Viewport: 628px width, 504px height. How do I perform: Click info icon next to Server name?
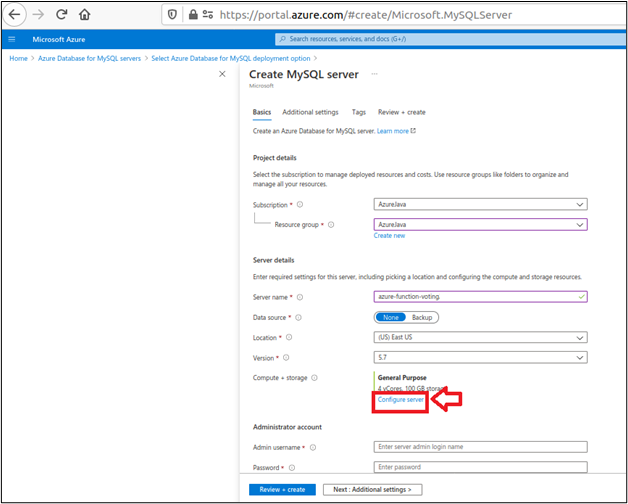(300, 297)
